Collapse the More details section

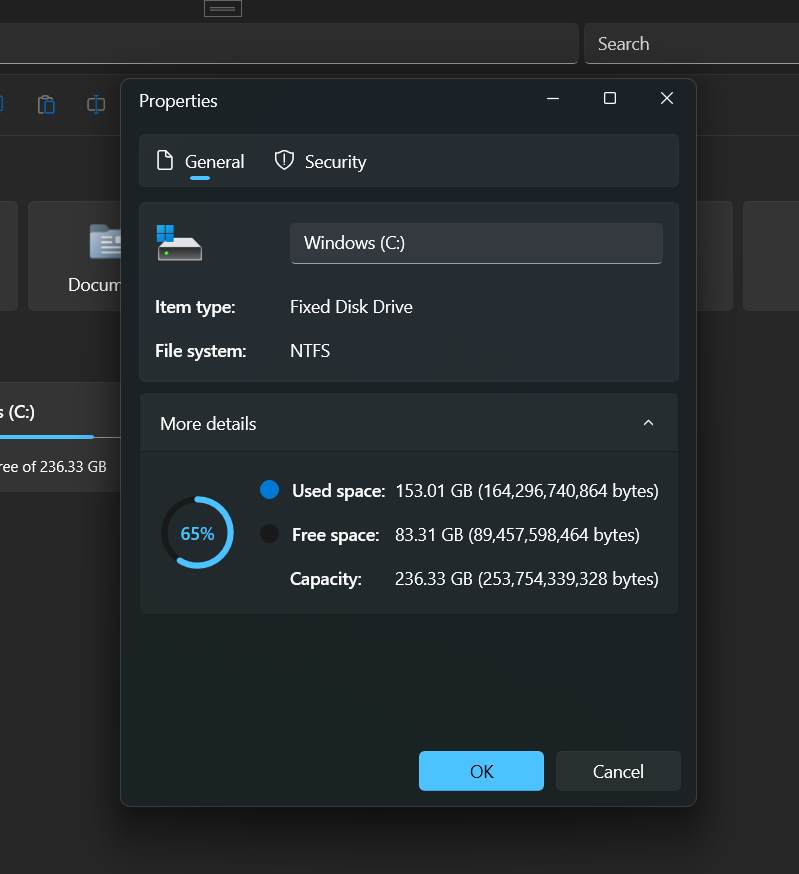648,423
